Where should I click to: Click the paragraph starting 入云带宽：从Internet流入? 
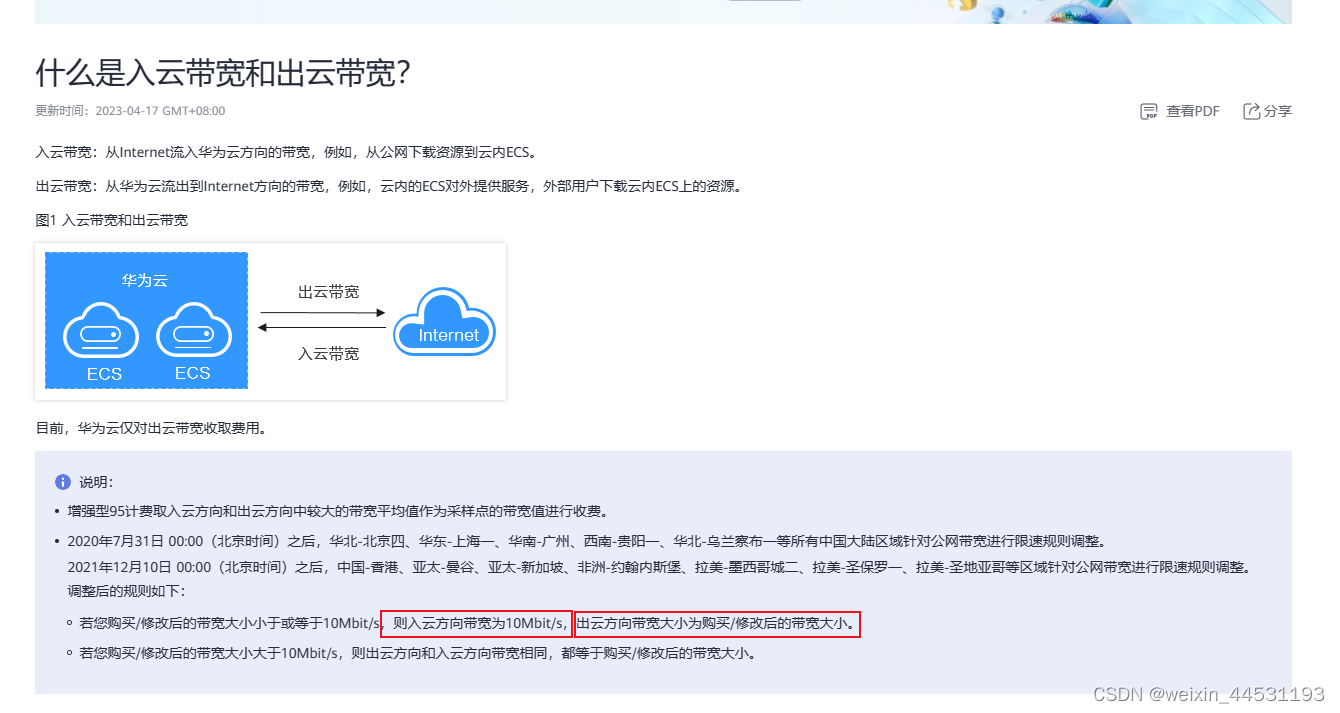point(289,153)
